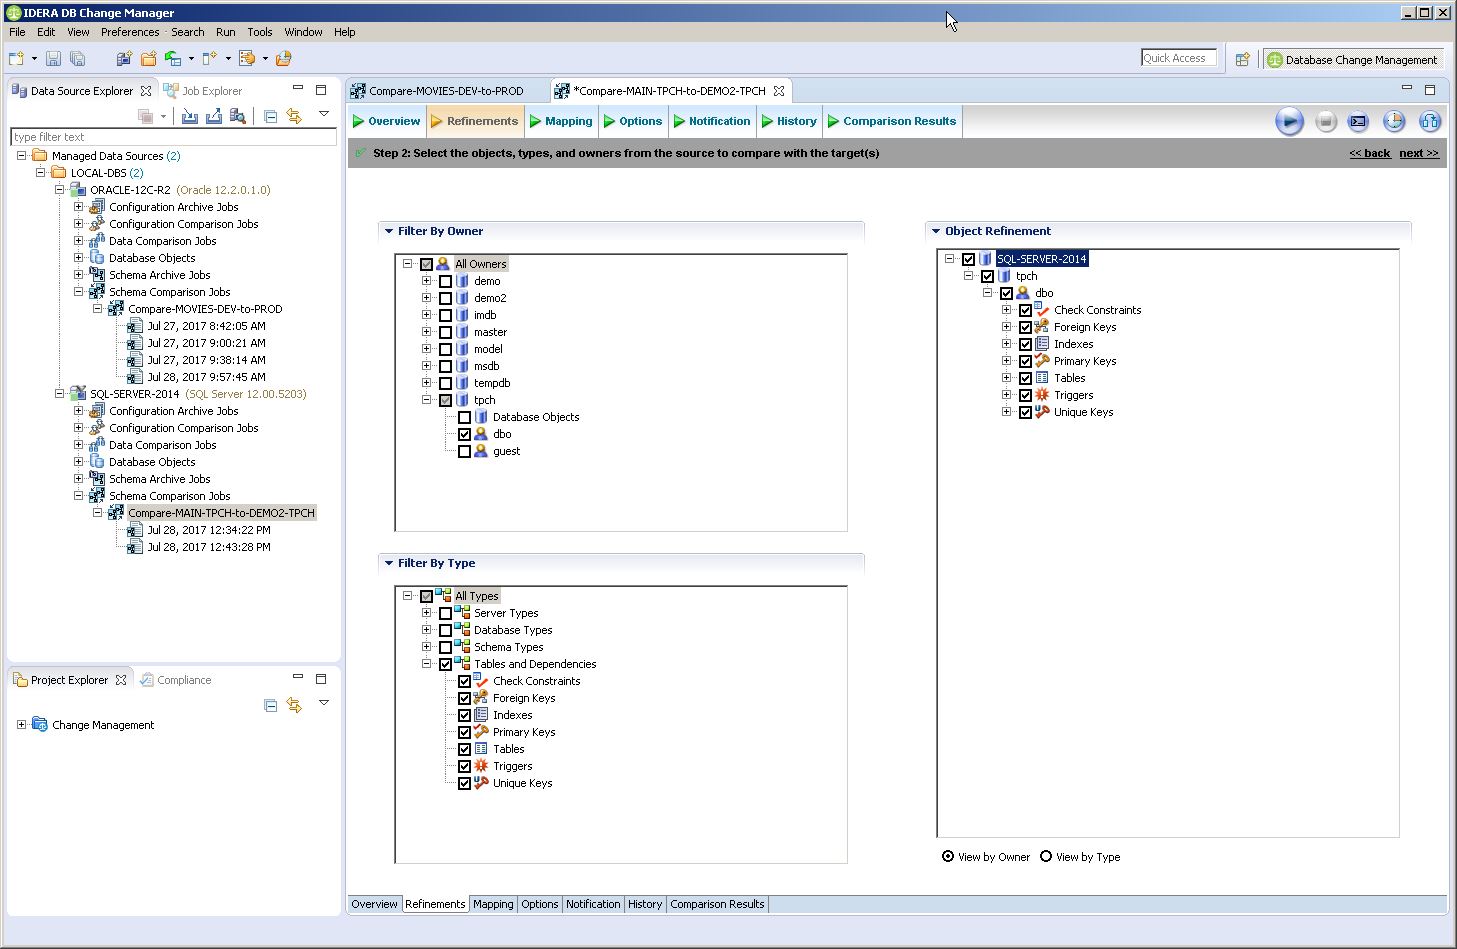Open Data Source Explorer view menu triangle
This screenshot has height=949, width=1457.
324,114
